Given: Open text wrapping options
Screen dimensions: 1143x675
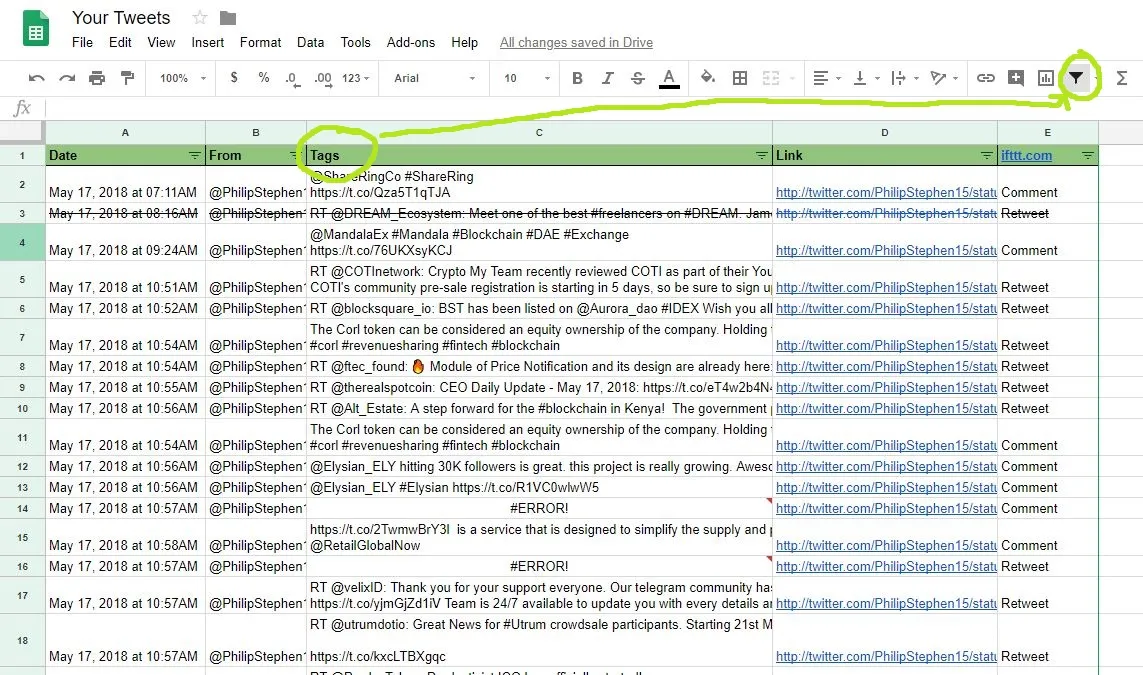Looking at the screenshot, I should click(905, 78).
